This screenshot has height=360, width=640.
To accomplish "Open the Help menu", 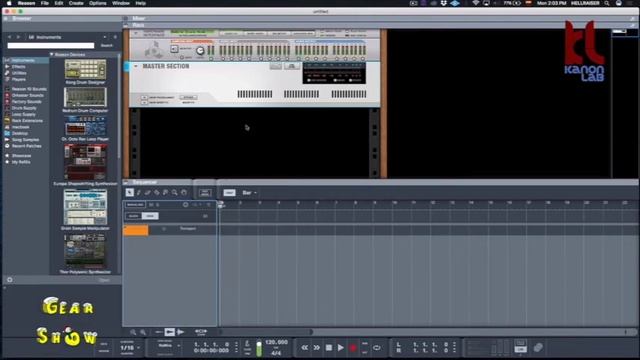I will click(140, 3).
